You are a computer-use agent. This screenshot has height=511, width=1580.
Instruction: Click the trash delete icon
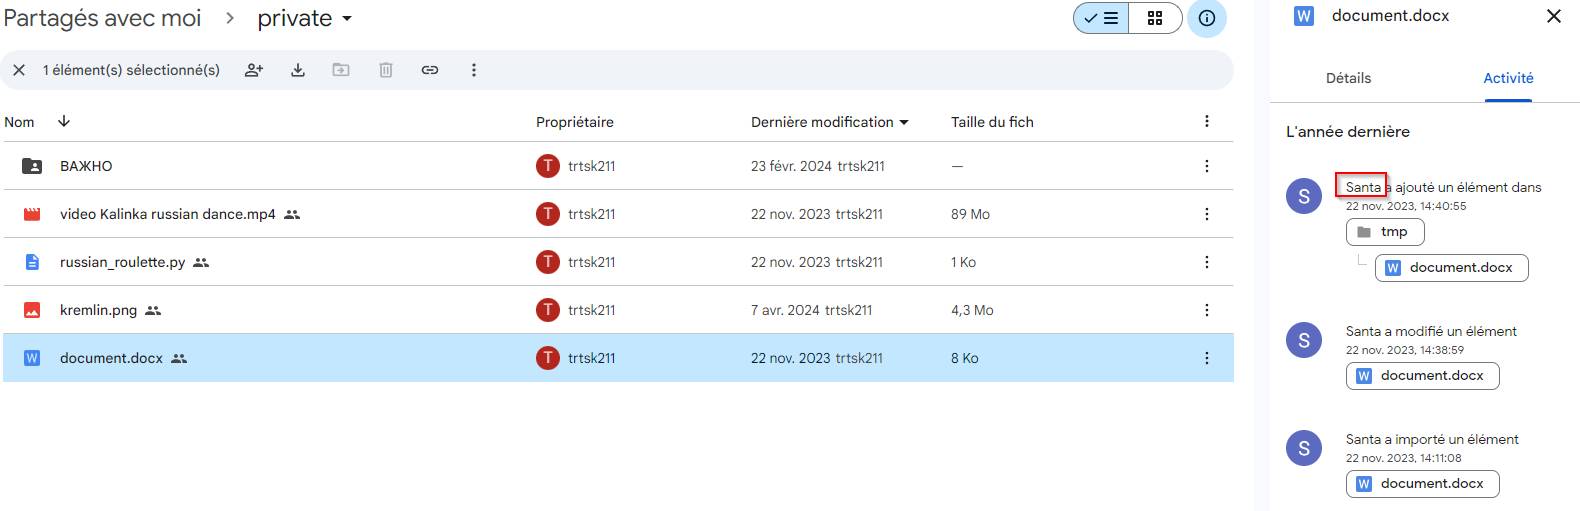386,70
